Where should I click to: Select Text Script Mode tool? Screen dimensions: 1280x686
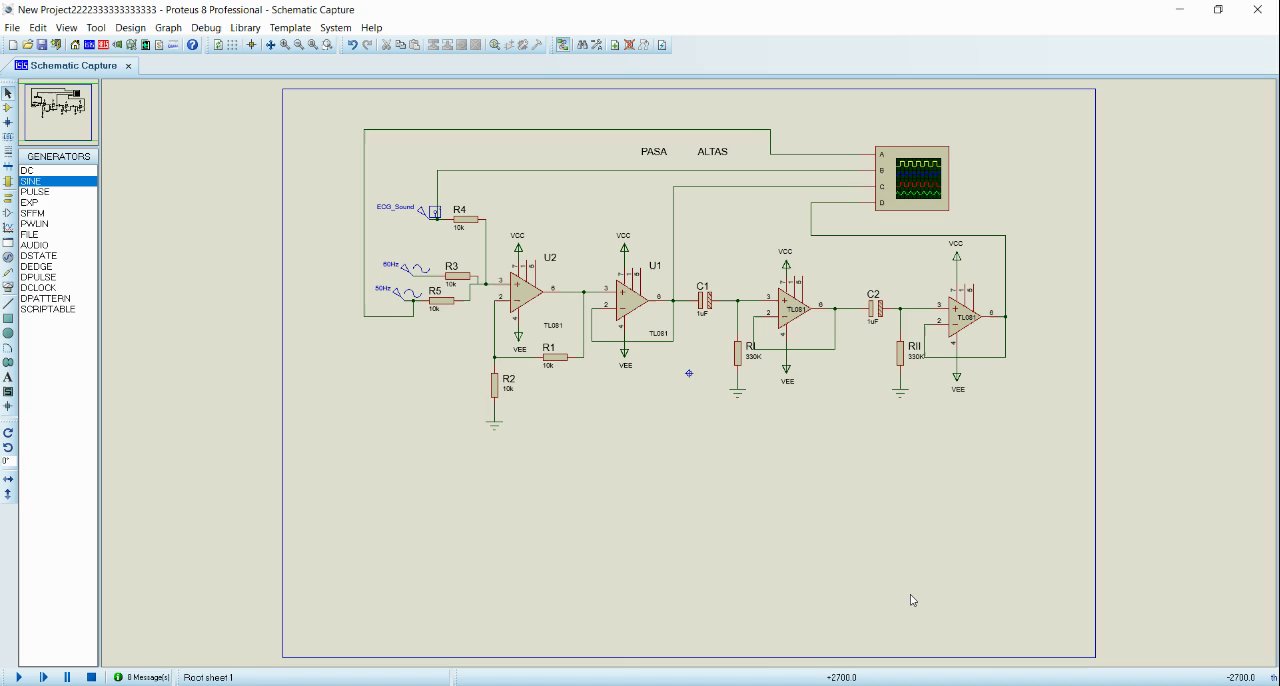tap(8, 150)
